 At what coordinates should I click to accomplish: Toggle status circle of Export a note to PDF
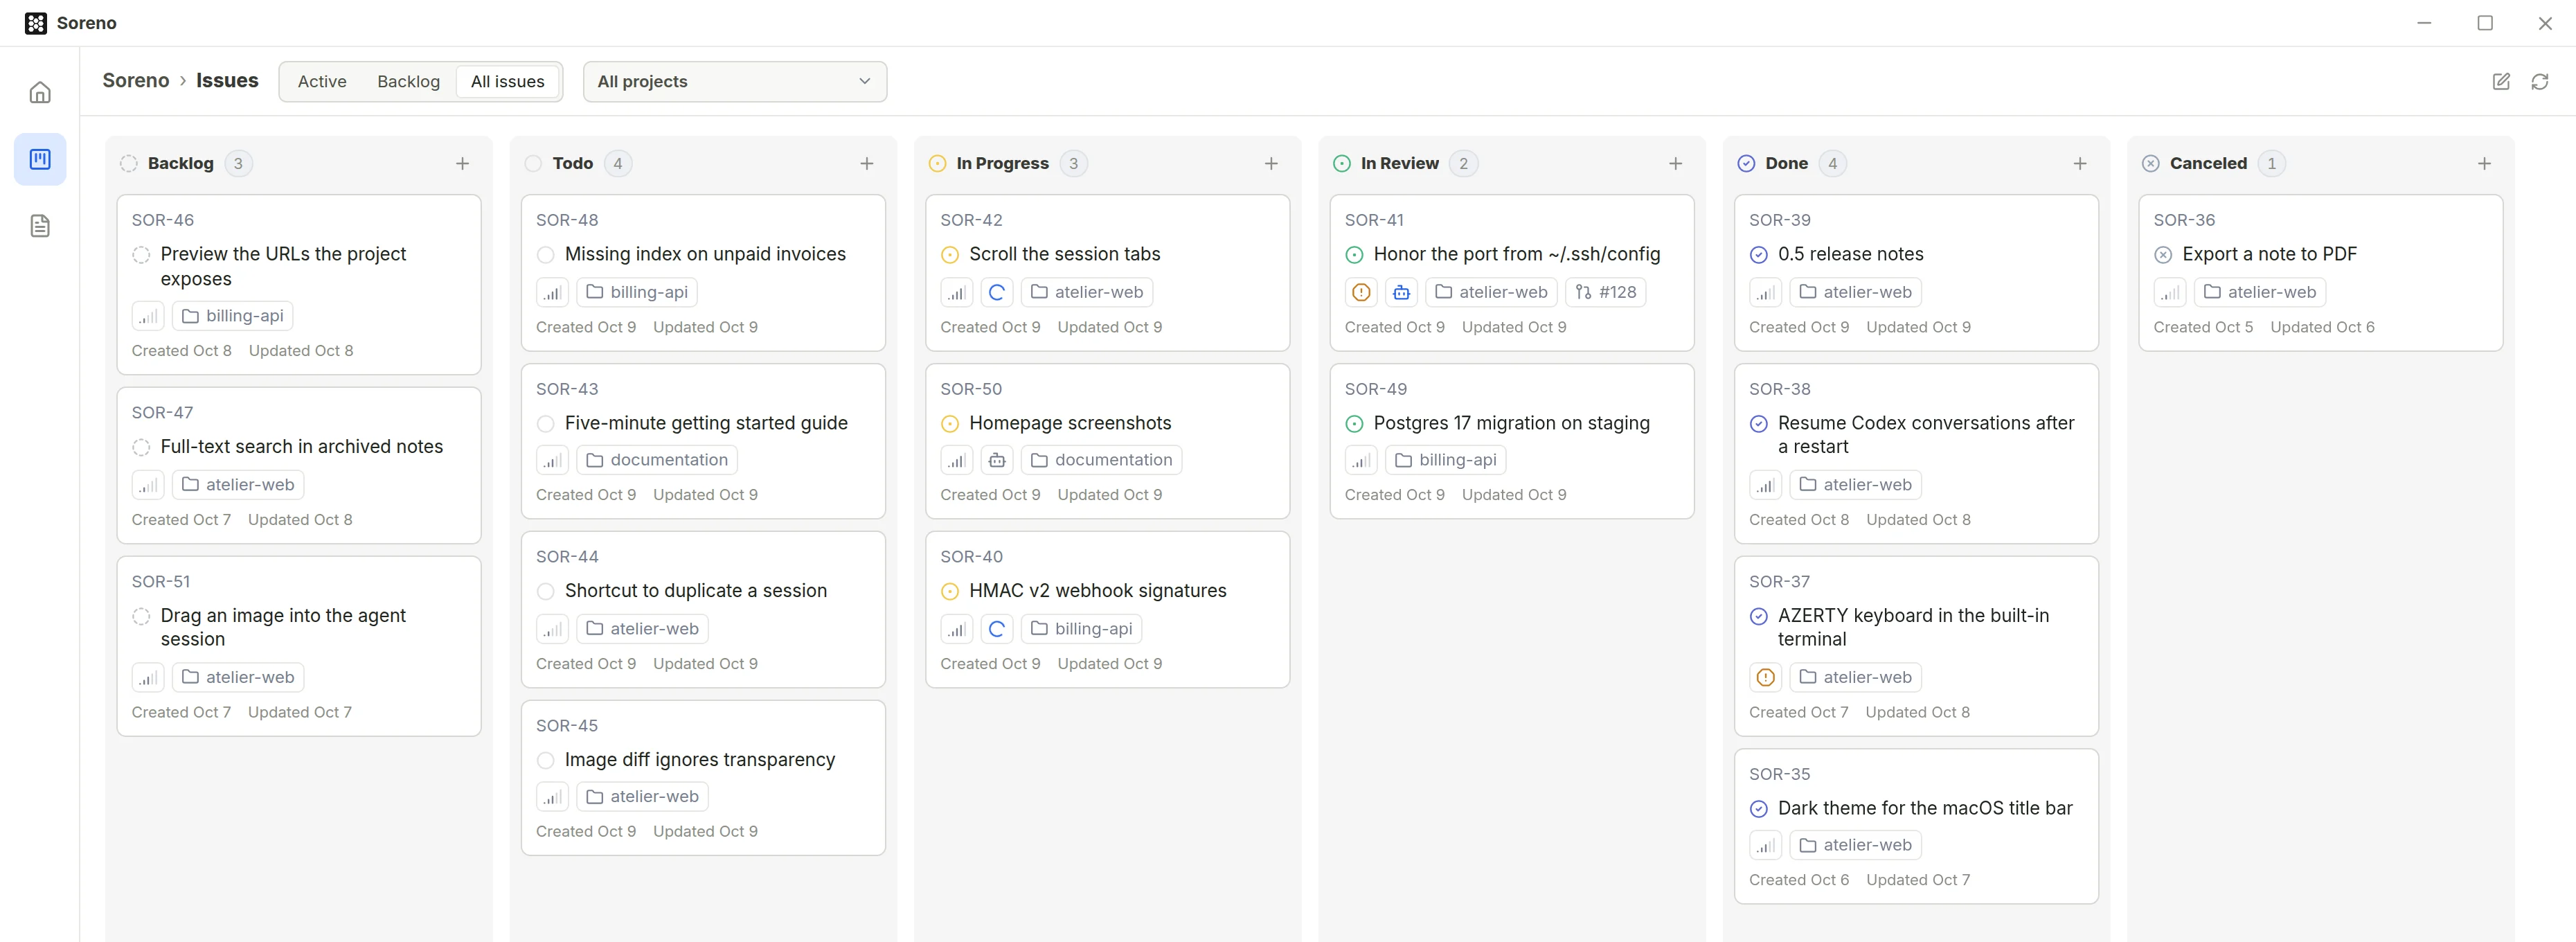[x=2163, y=255]
